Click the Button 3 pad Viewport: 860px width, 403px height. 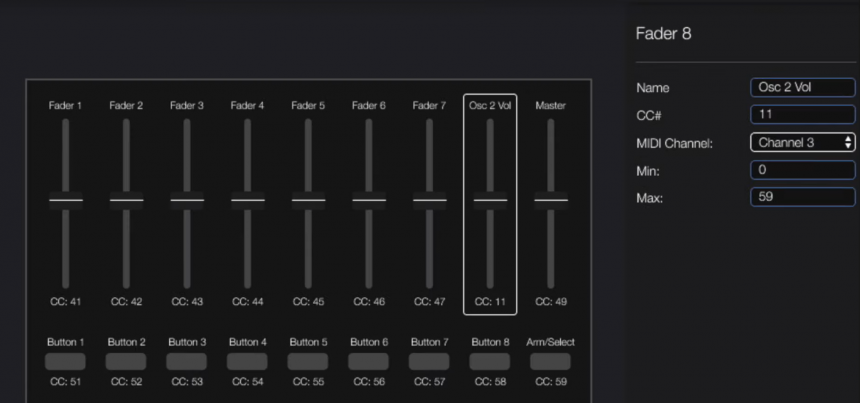pos(186,362)
